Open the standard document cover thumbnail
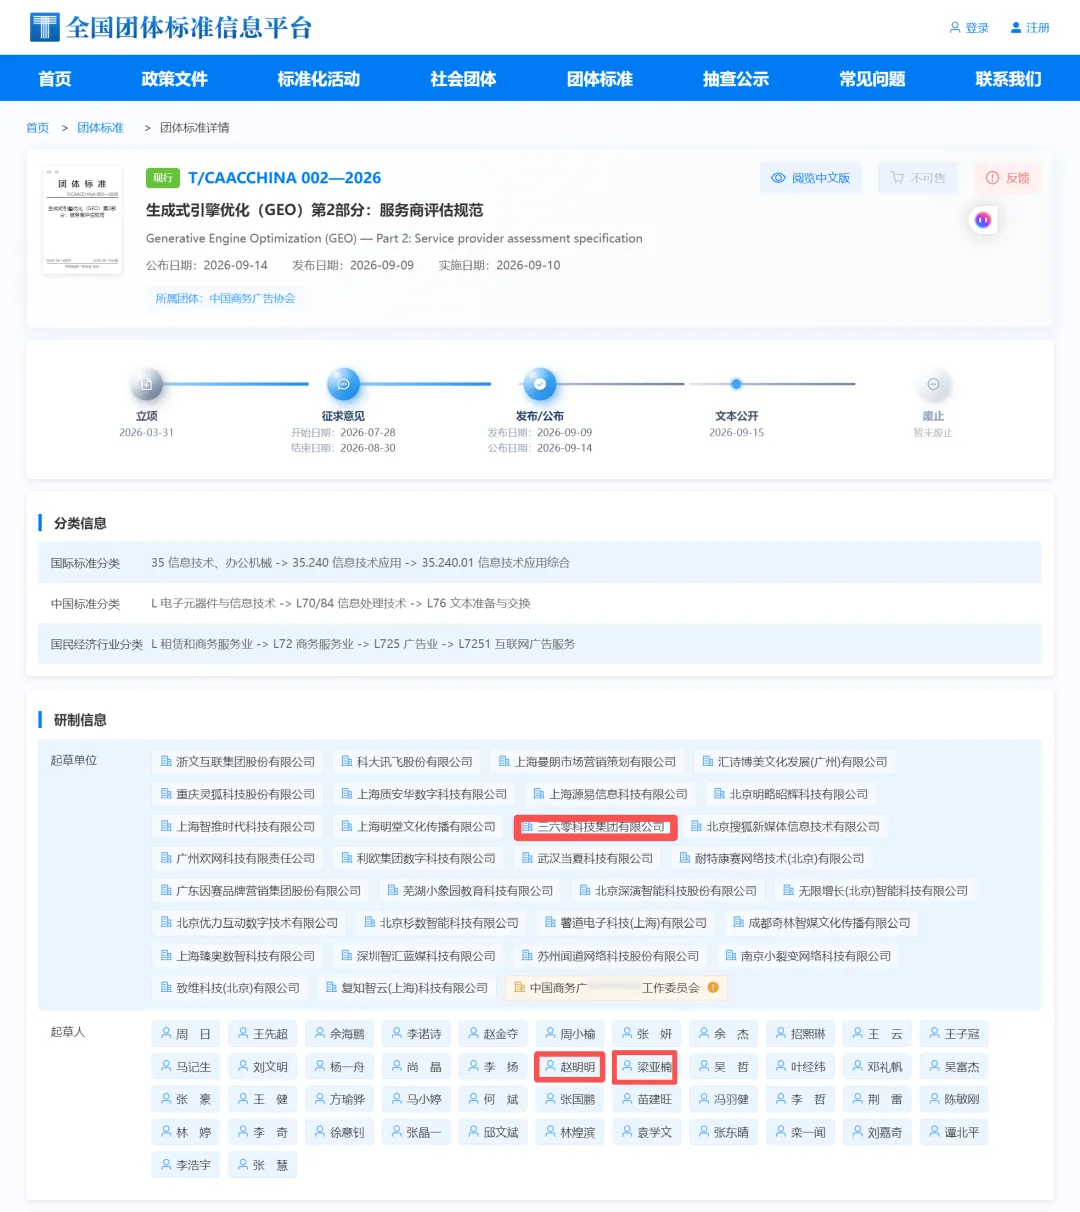 [x=83, y=219]
